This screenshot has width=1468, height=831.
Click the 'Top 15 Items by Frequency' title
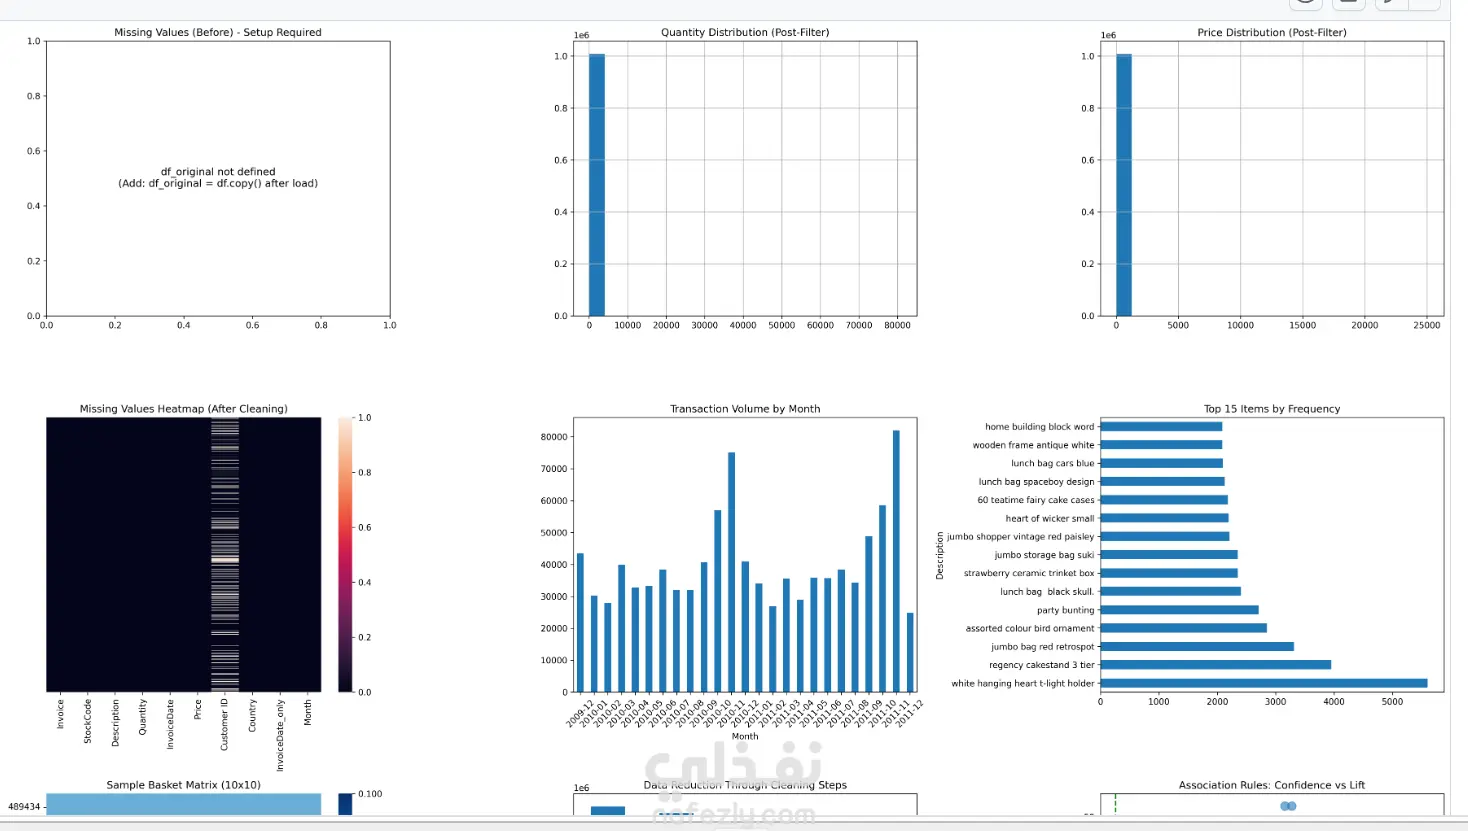pyautogui.click(x=1272, y=409)
